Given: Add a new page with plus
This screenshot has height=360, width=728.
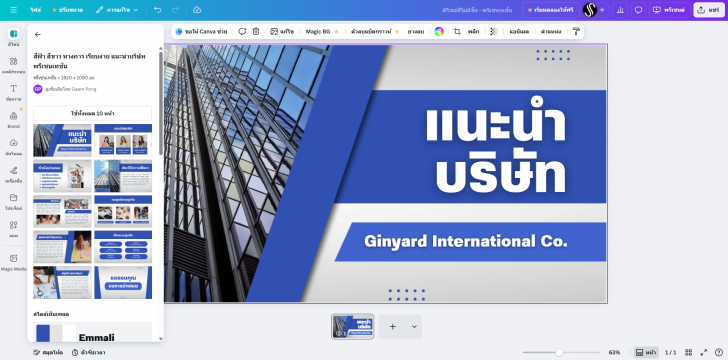Looking at the screenshot, I should 392,327.
